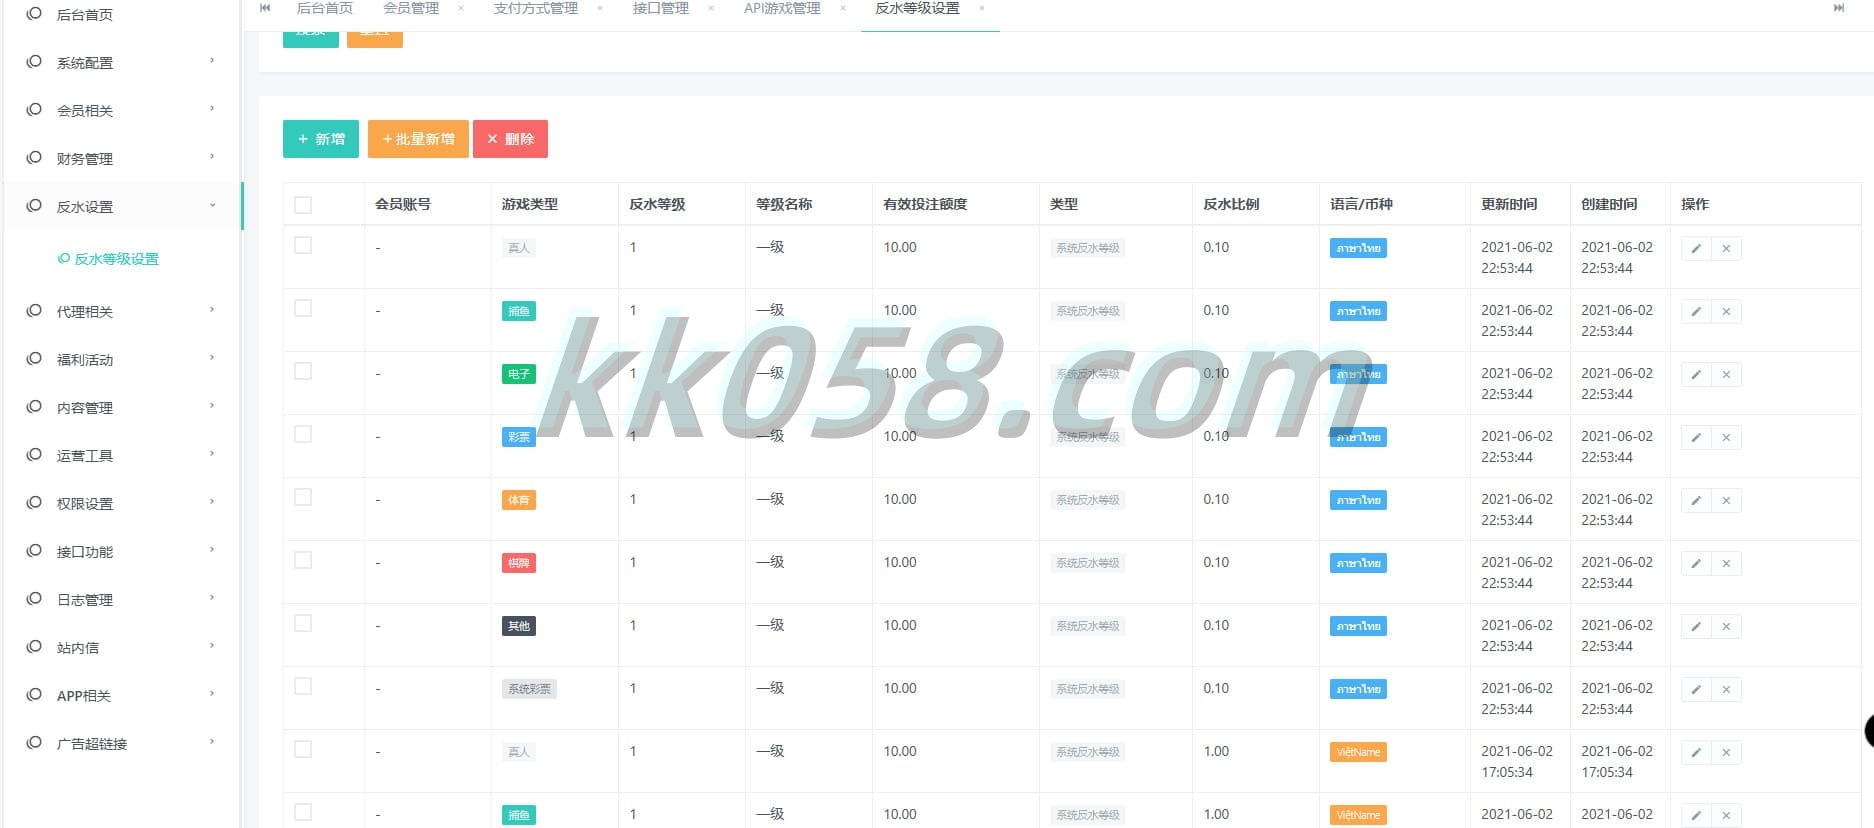Edit the 系统彩票 game type row
Image resolution: width=1874 pixels, height=828 pixels.
pos(1696,689)
